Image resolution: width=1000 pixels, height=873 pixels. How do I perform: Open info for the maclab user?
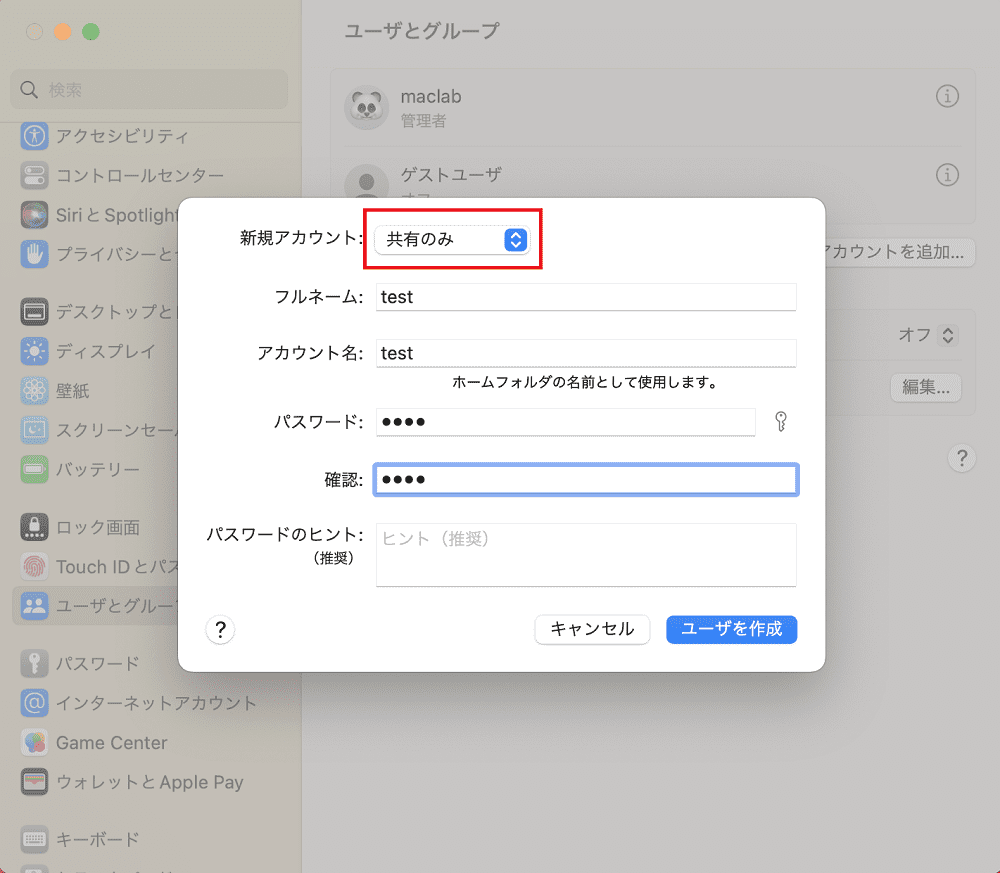point(947,96)
